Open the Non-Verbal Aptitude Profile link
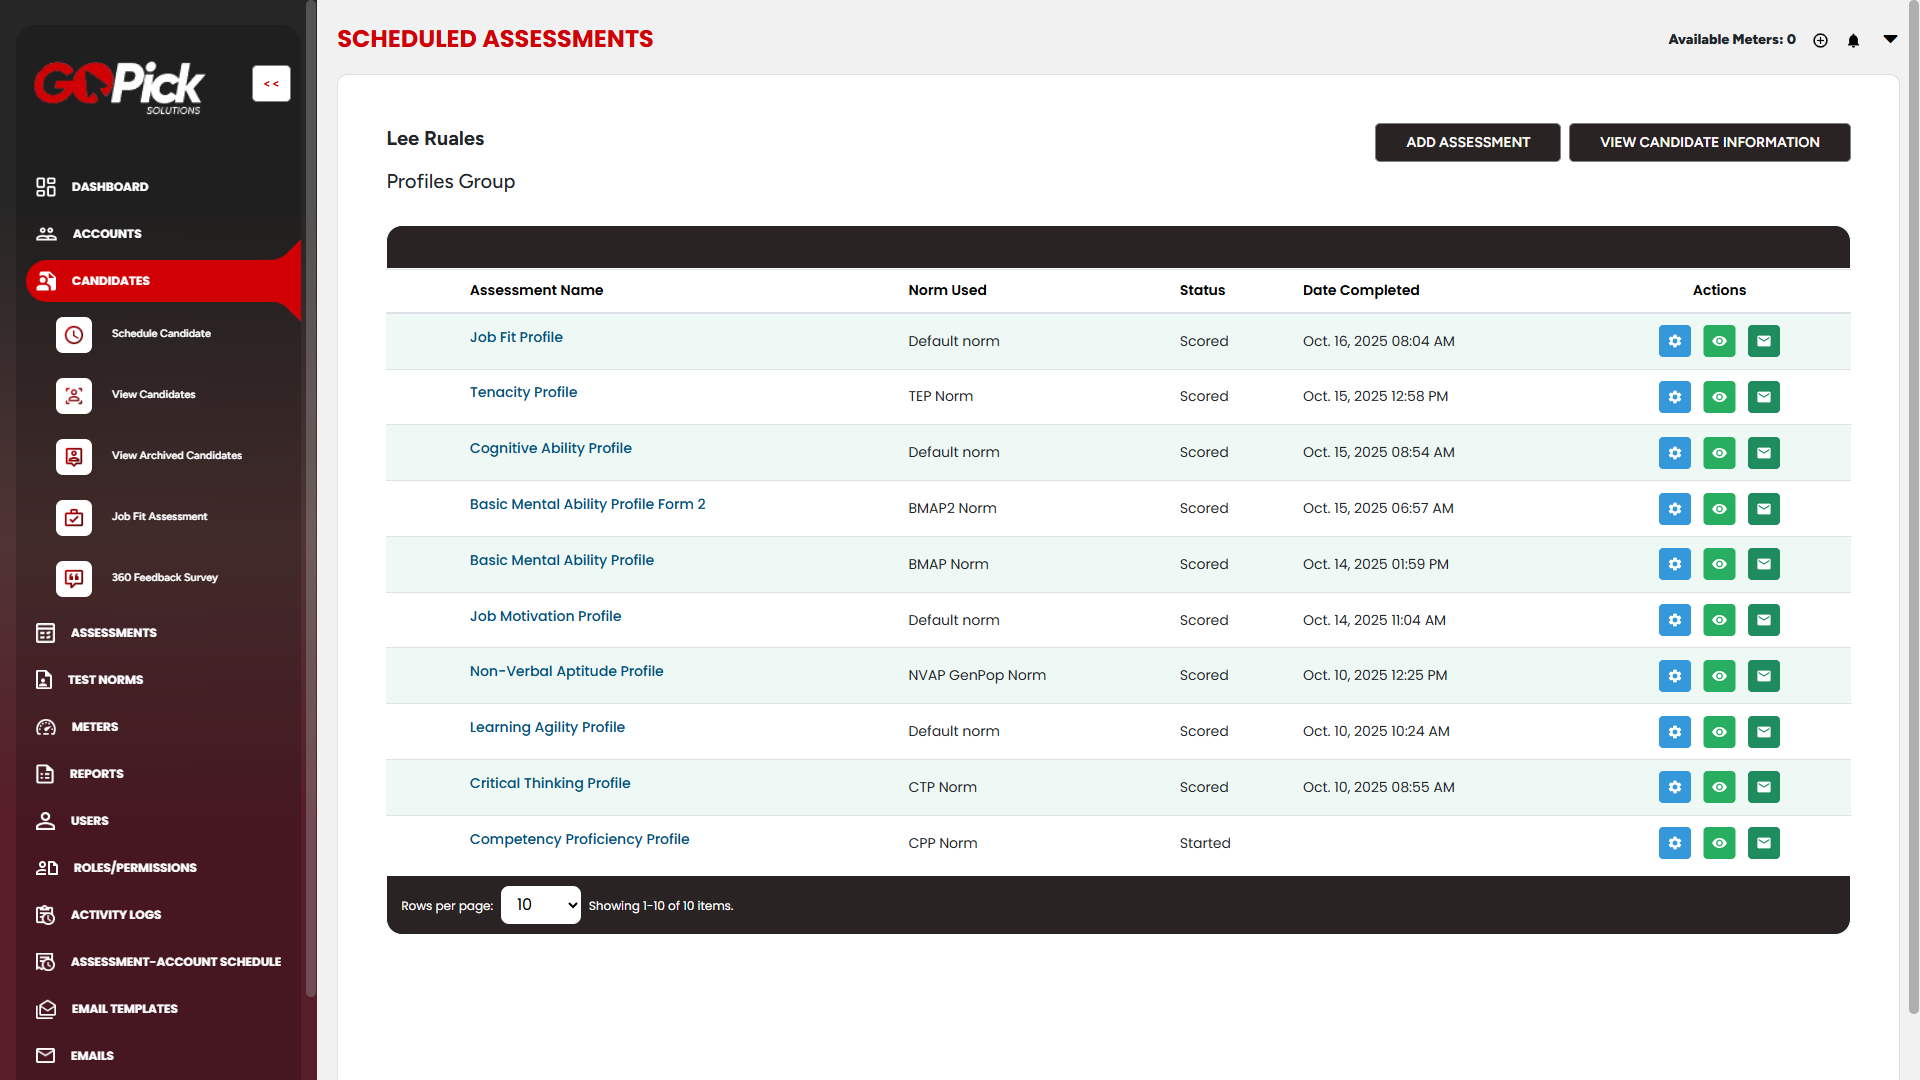The image size is (1920, 1080). 566,671
